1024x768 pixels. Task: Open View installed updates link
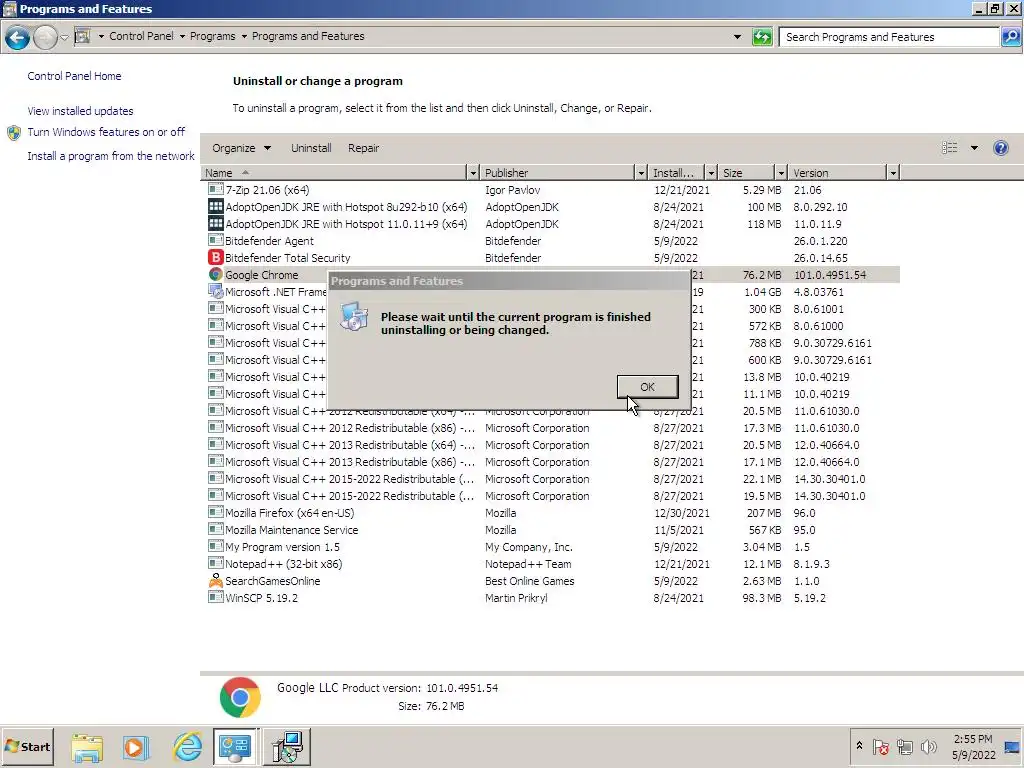tap(80, 111)
